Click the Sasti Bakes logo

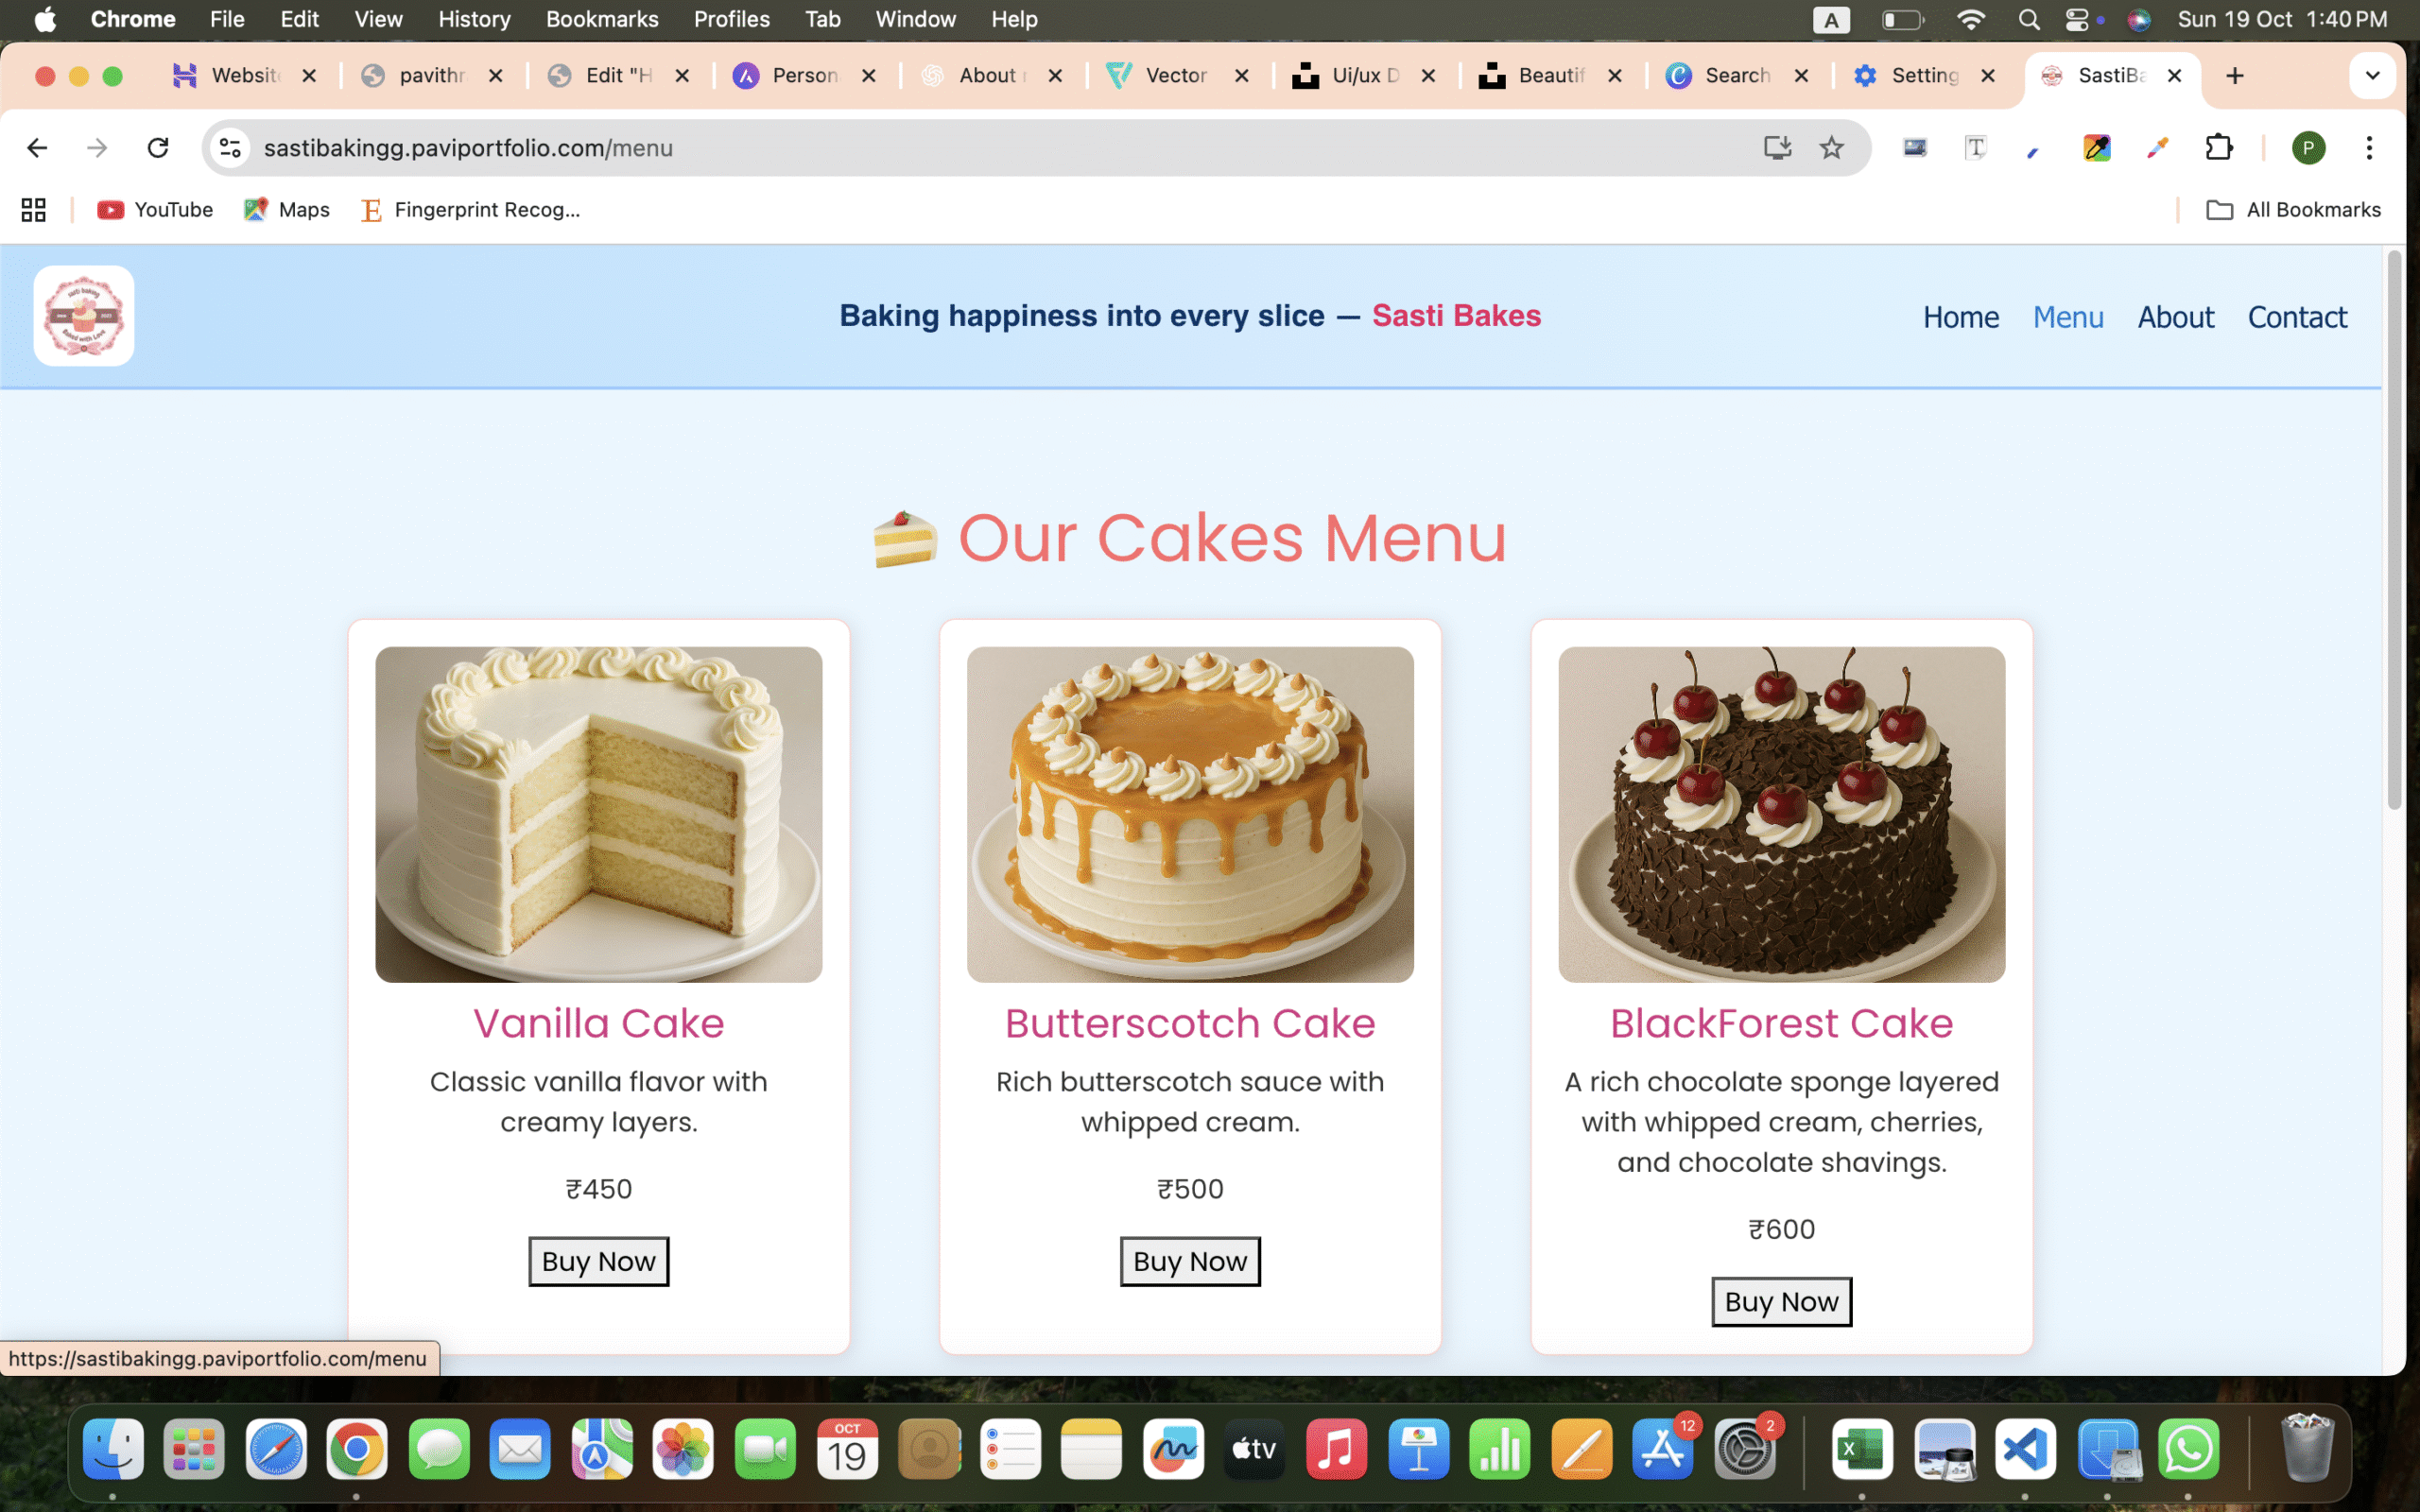coord(84,315)
